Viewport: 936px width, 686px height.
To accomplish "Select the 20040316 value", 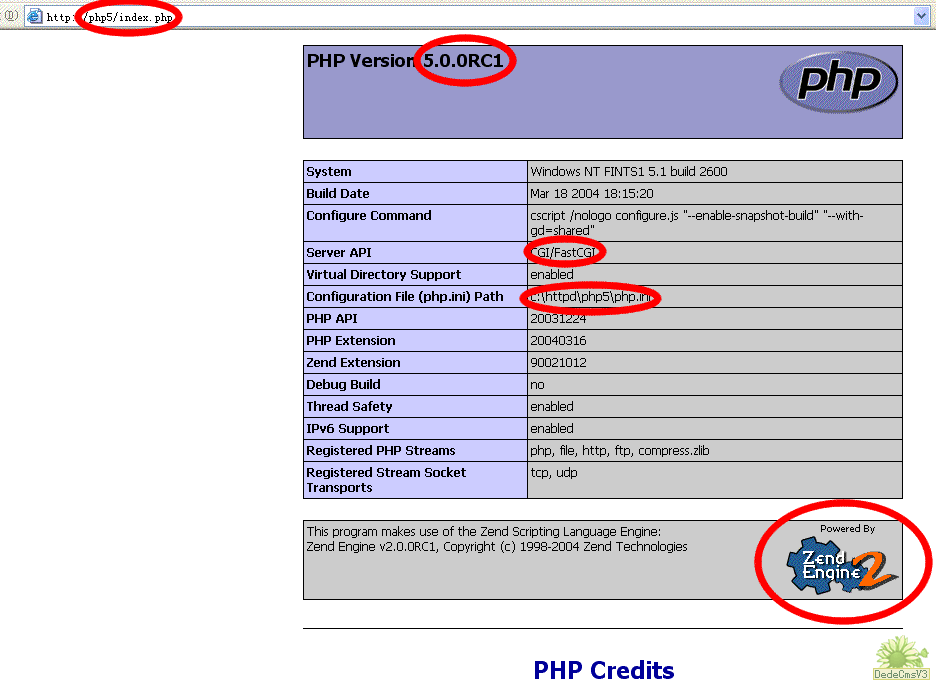I will pyautogui.click(x=558, y=341).
